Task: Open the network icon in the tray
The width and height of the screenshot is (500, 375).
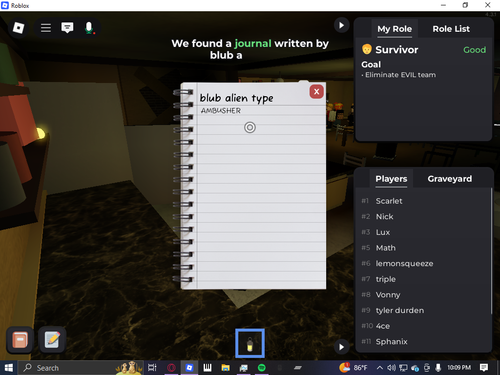Action: click(403, 368)
